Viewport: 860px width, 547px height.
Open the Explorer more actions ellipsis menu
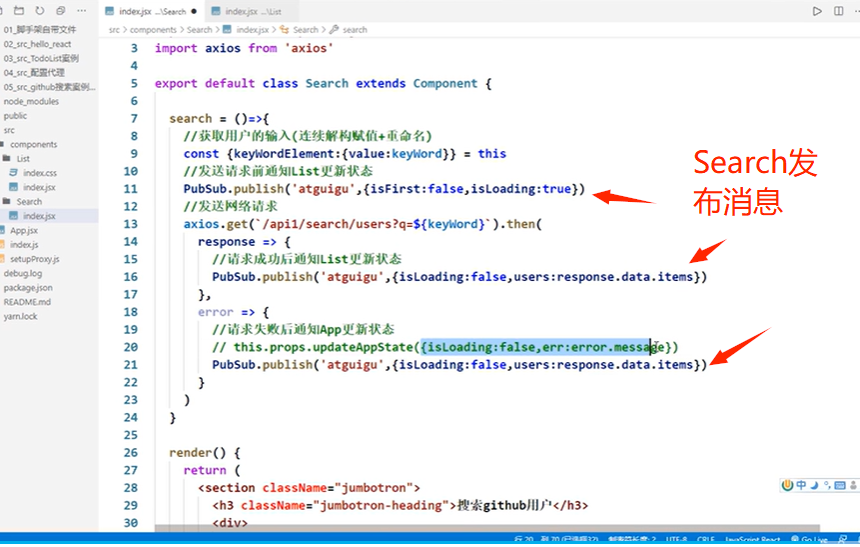coord(82,10)
